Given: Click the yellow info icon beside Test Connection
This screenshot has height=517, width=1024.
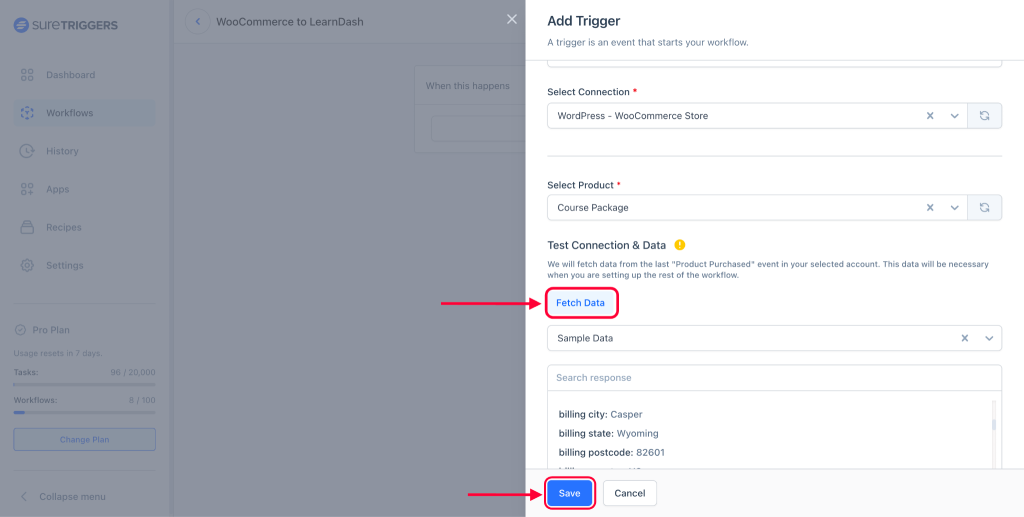Looking at the screenshot, I should coord(680,245).
